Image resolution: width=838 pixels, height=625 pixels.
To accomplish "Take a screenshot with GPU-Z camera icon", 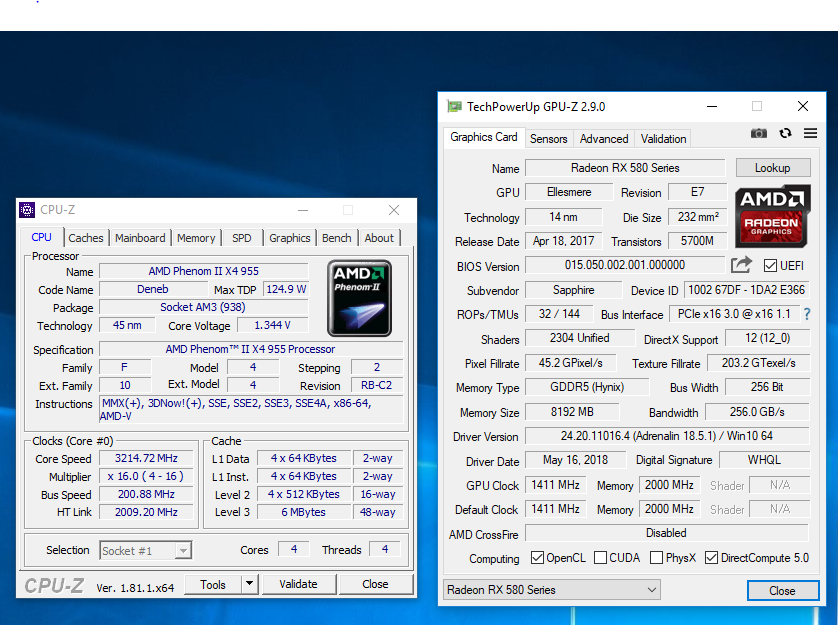I will 758,133.
